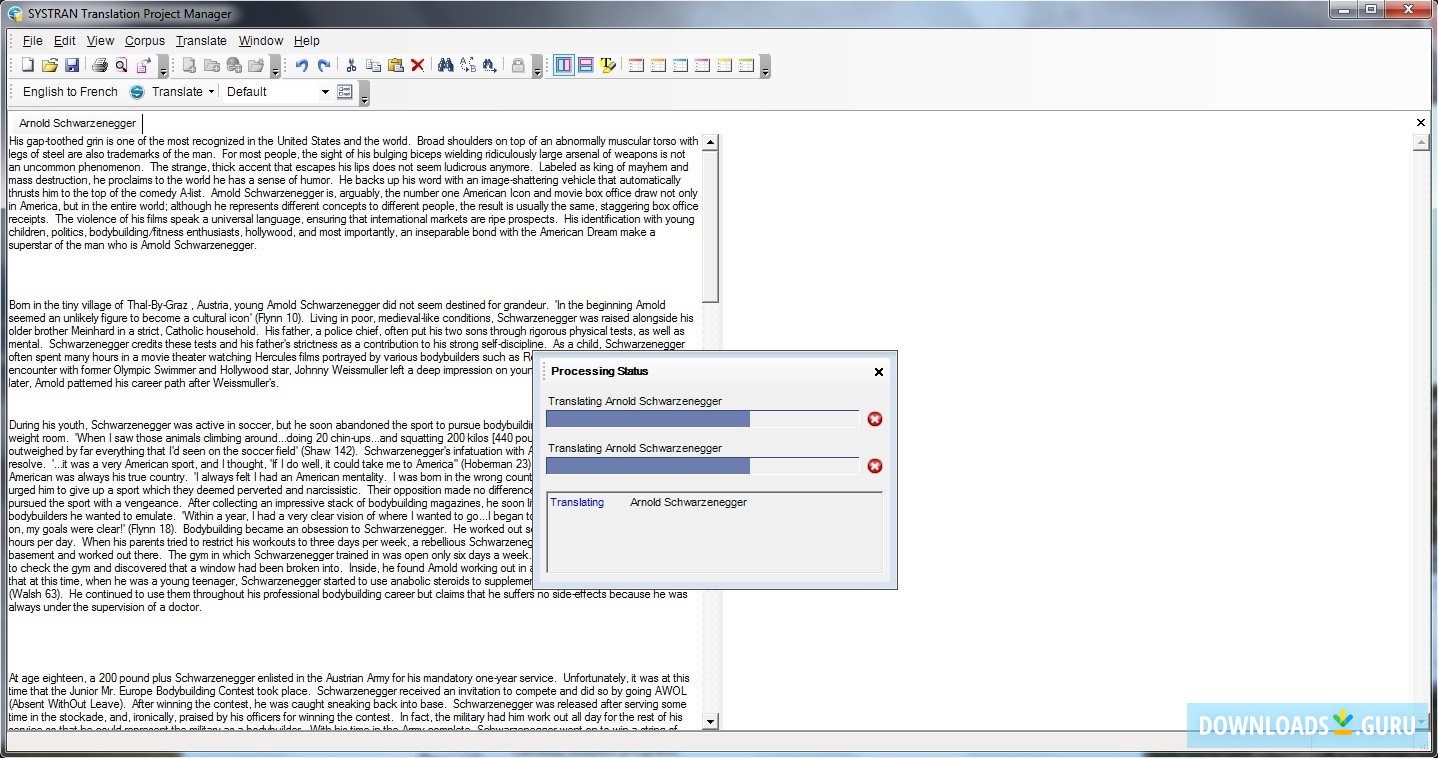Expand the corpus toolbar overflow arrow
1438x758 pixels.
pyautogui.click(x=276, y=68)
